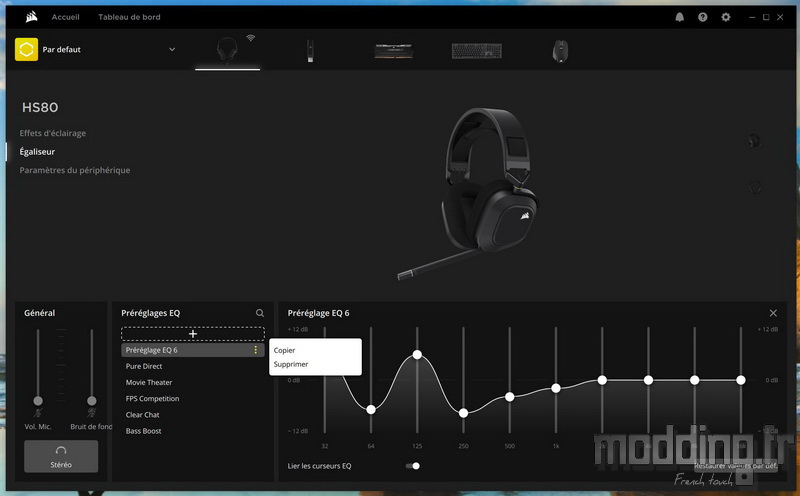The height and width of the screenshot is (496, 800).
Task: Go to the Accueil tab
Action: (65, 17)
